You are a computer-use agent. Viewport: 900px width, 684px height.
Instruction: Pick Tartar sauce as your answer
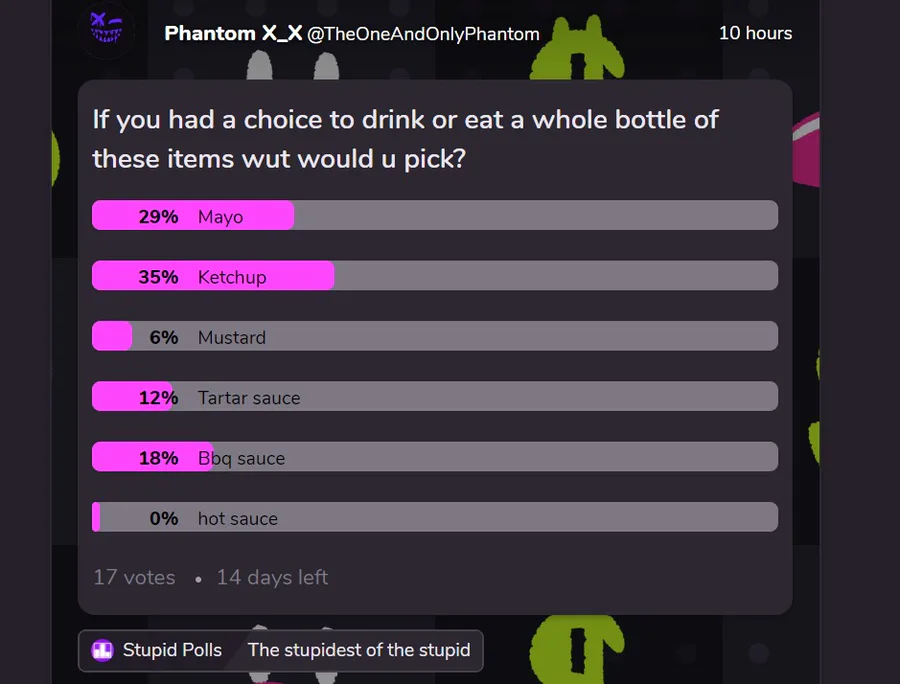[x=435, y=397]
